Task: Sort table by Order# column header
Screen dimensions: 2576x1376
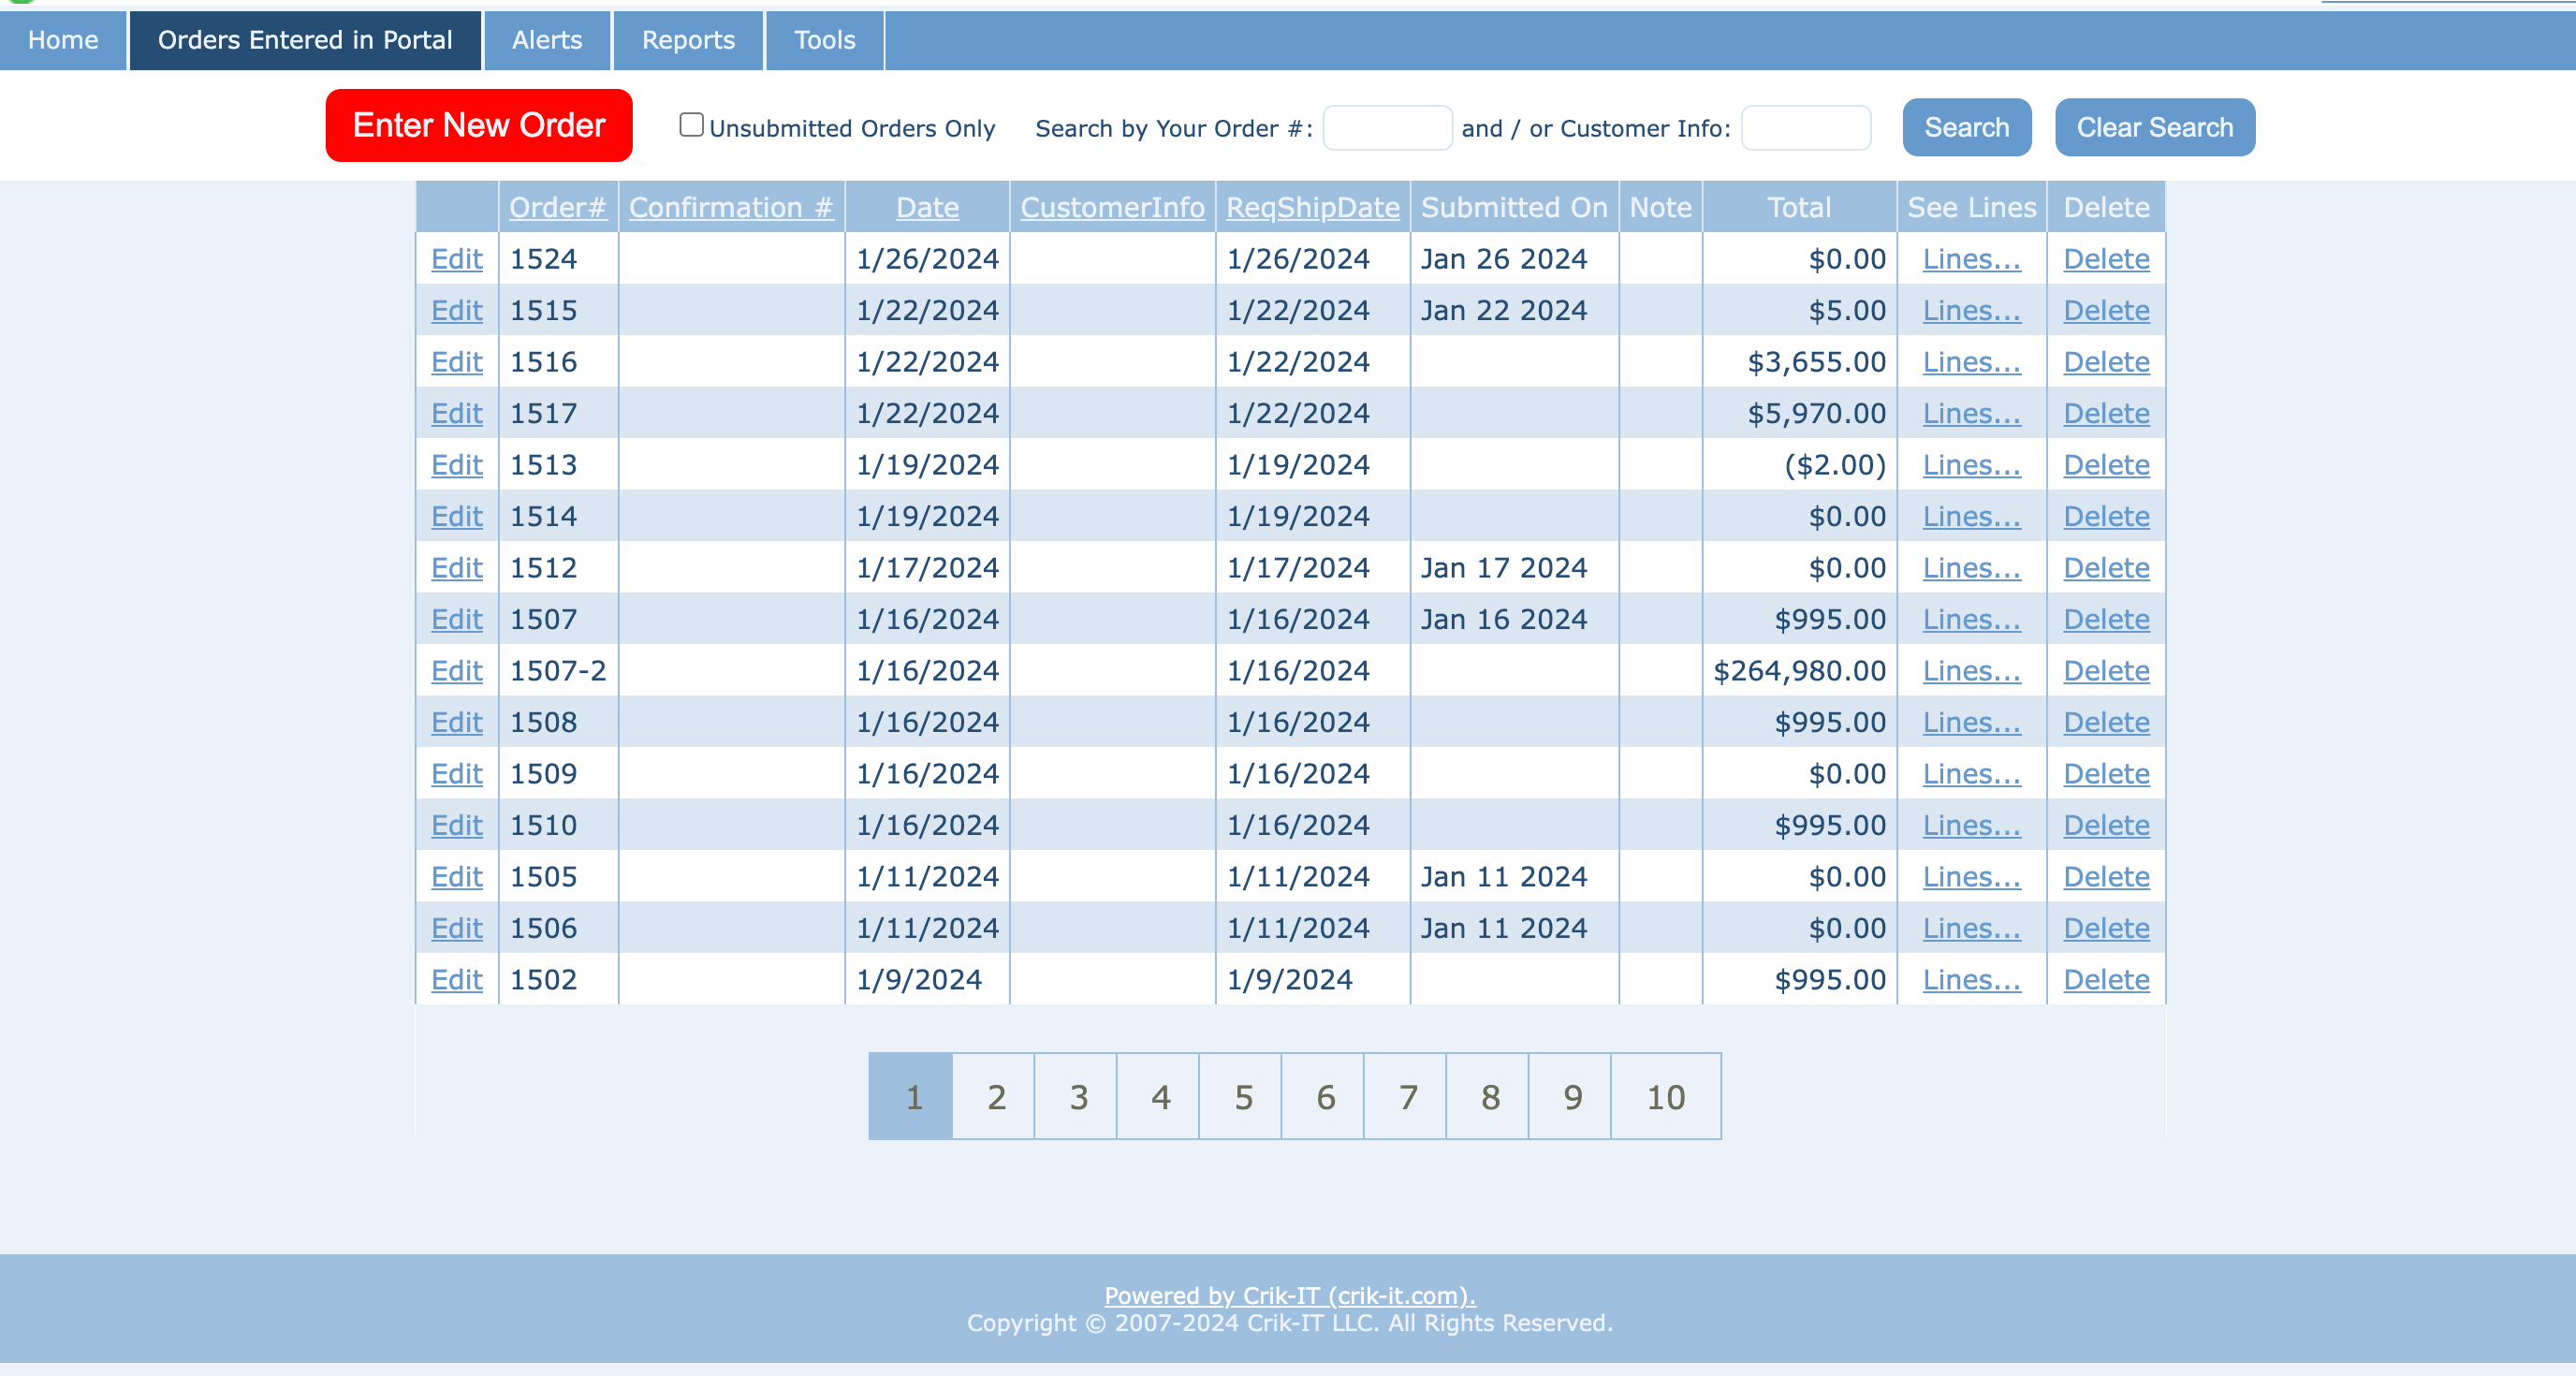Action: pyautogui.click(x=557, y=207)
